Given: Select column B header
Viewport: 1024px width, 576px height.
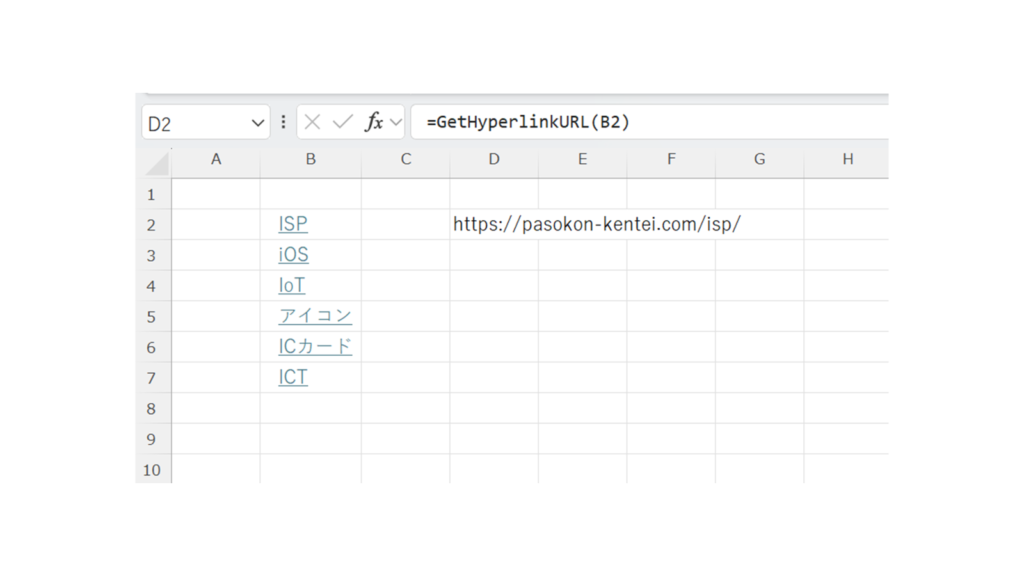Looking at the screenshot, I should (x=310, y=159).
